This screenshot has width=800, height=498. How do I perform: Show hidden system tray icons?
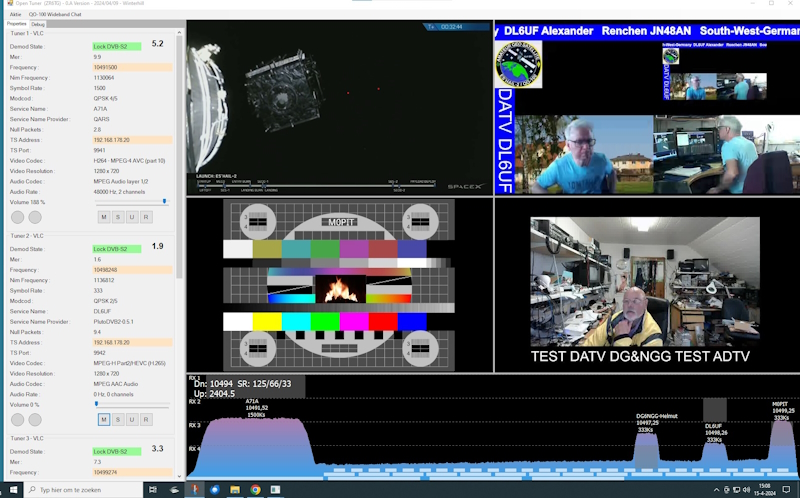click(716, 490)
